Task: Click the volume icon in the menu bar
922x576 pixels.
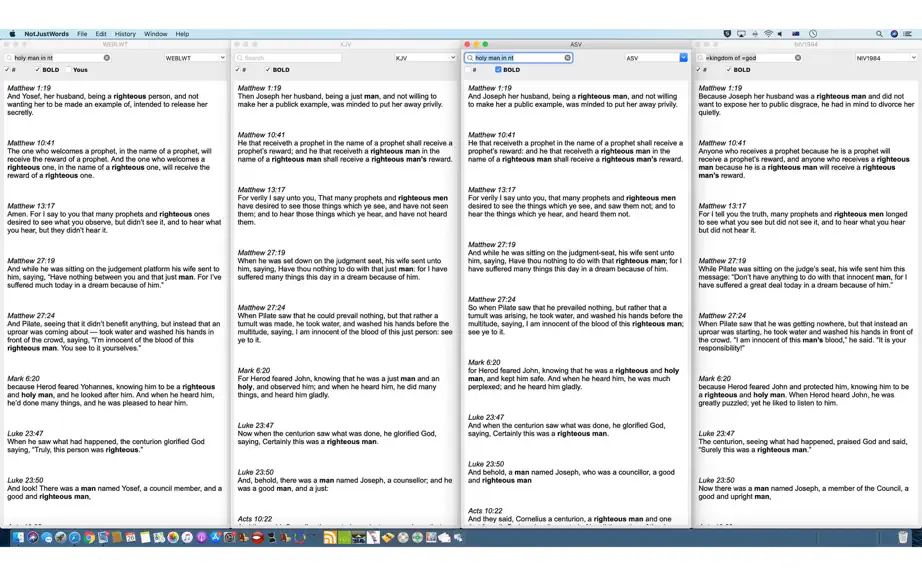Action: [x=780, y=34]
